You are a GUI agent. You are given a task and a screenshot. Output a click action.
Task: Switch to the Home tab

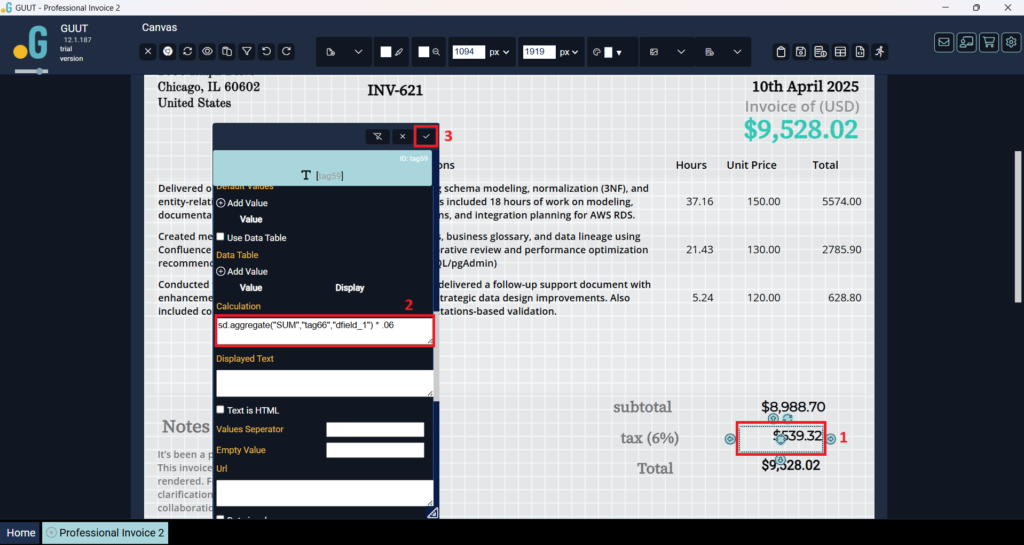point(21,533)
